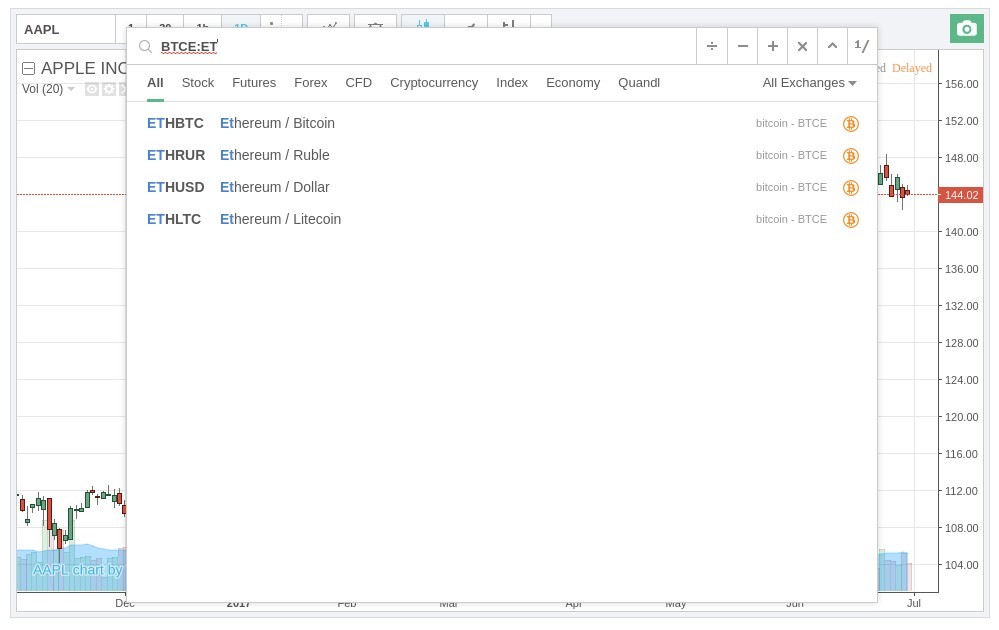
Task: Click the Jul label on time axis
Action: (x=914, y=603)
